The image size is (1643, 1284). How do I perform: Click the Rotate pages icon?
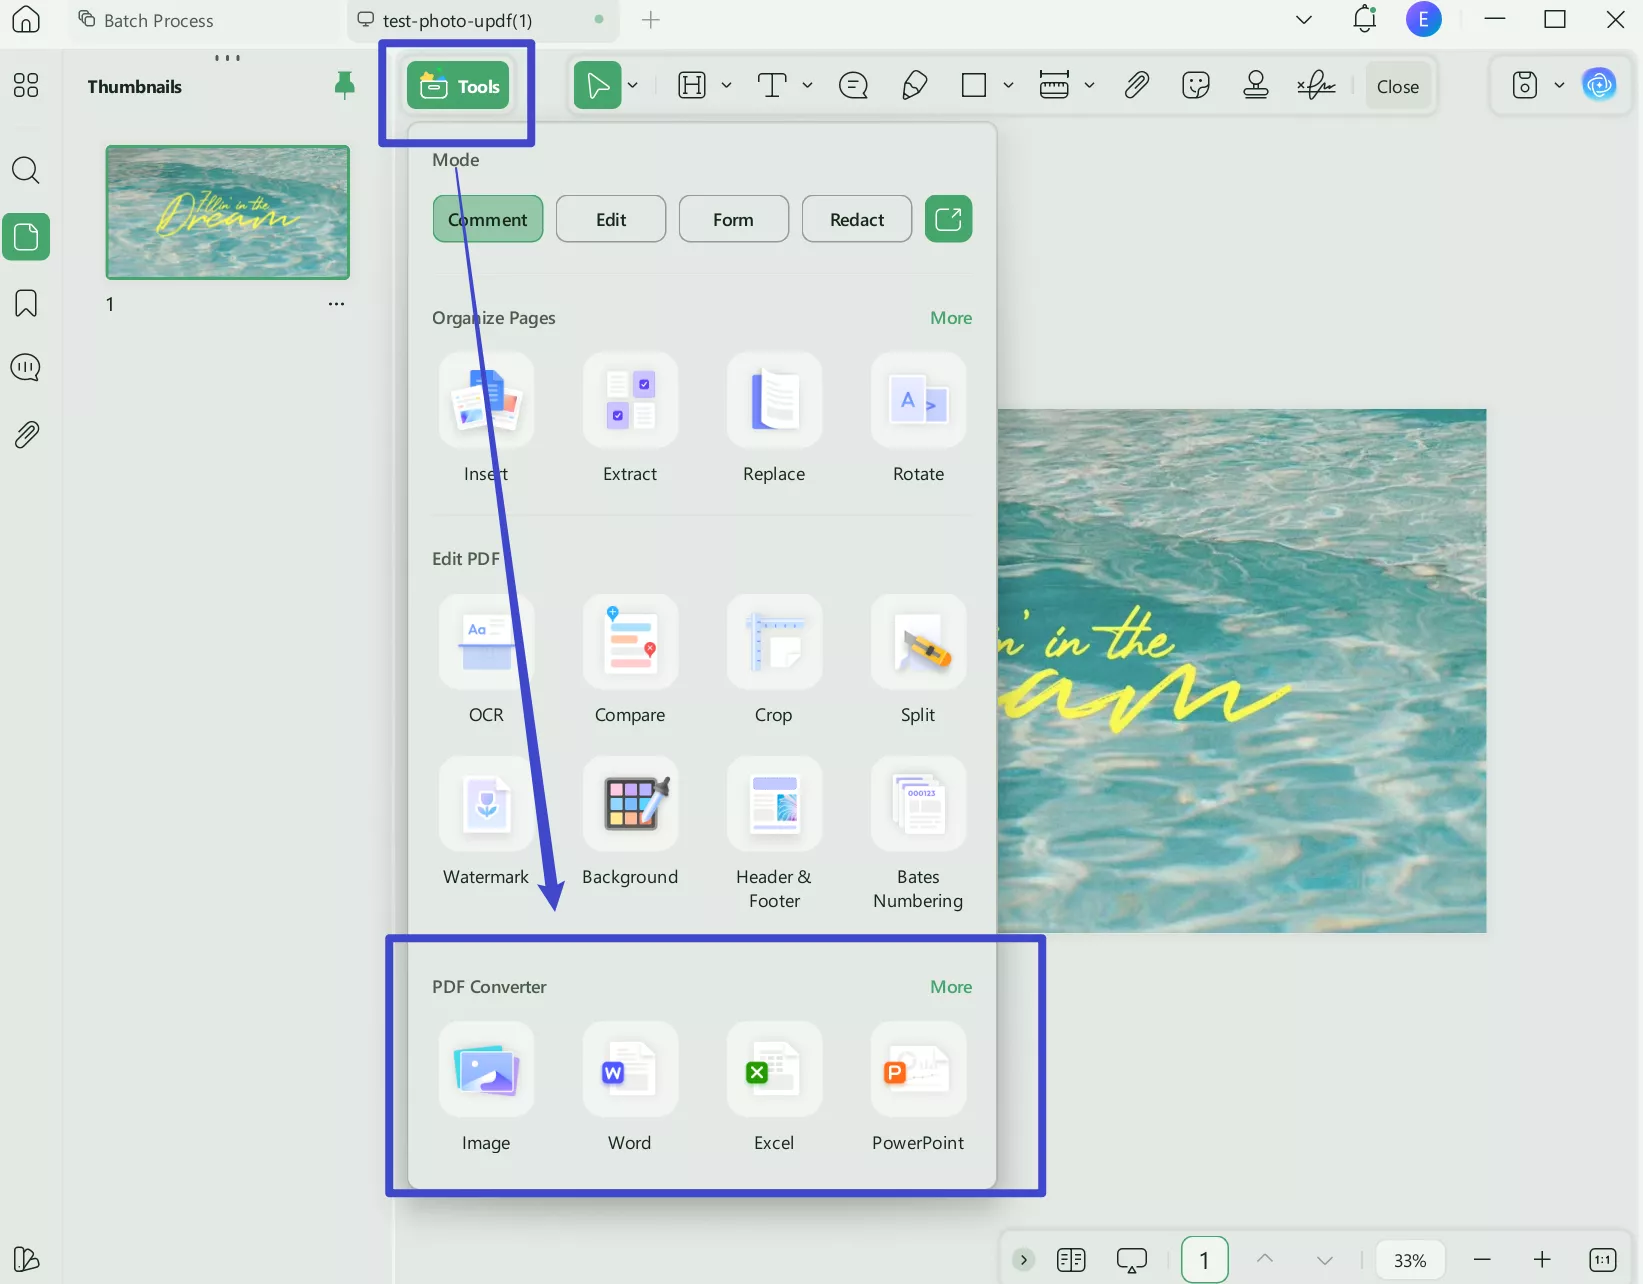tap(918, 399)
